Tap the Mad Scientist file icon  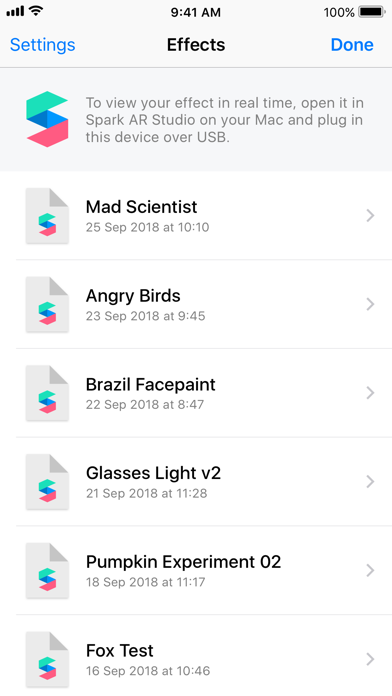(x=47, y=216)
